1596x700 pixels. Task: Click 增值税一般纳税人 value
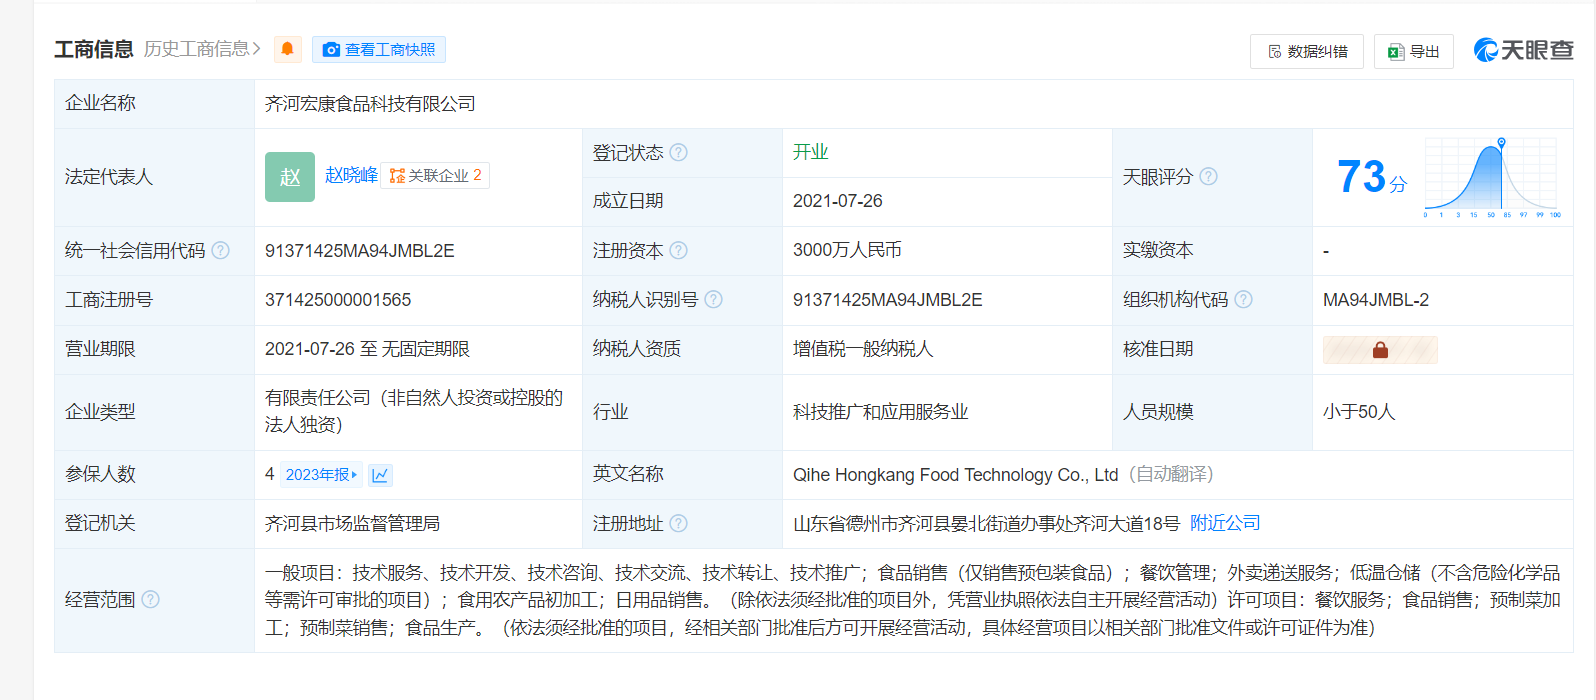click(863, 349)
